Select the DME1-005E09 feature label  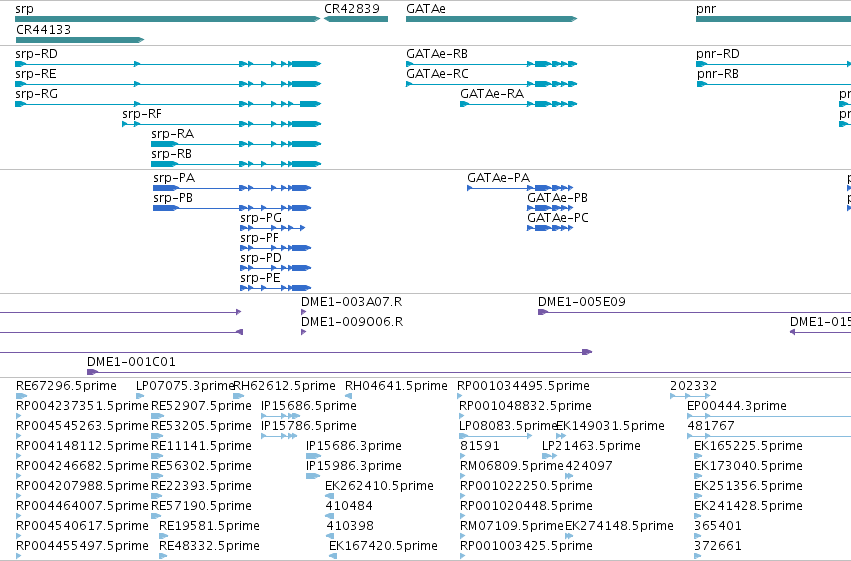coord(582,302)
